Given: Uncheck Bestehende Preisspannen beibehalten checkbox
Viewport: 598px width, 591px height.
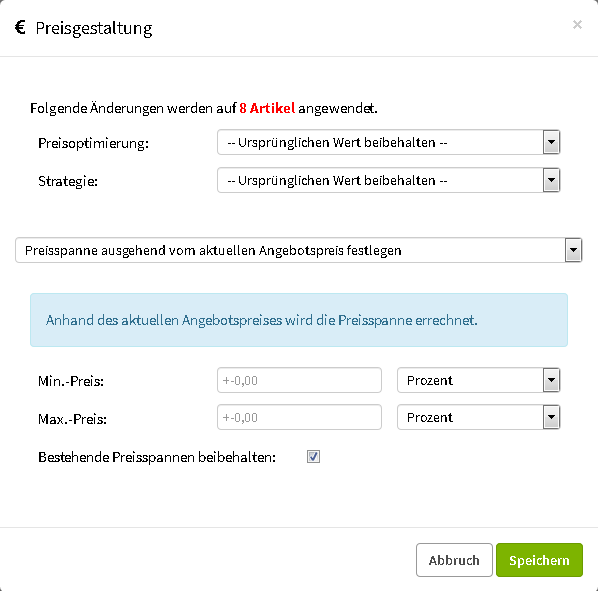Looking at the screenshot, I should pos(313,456).
